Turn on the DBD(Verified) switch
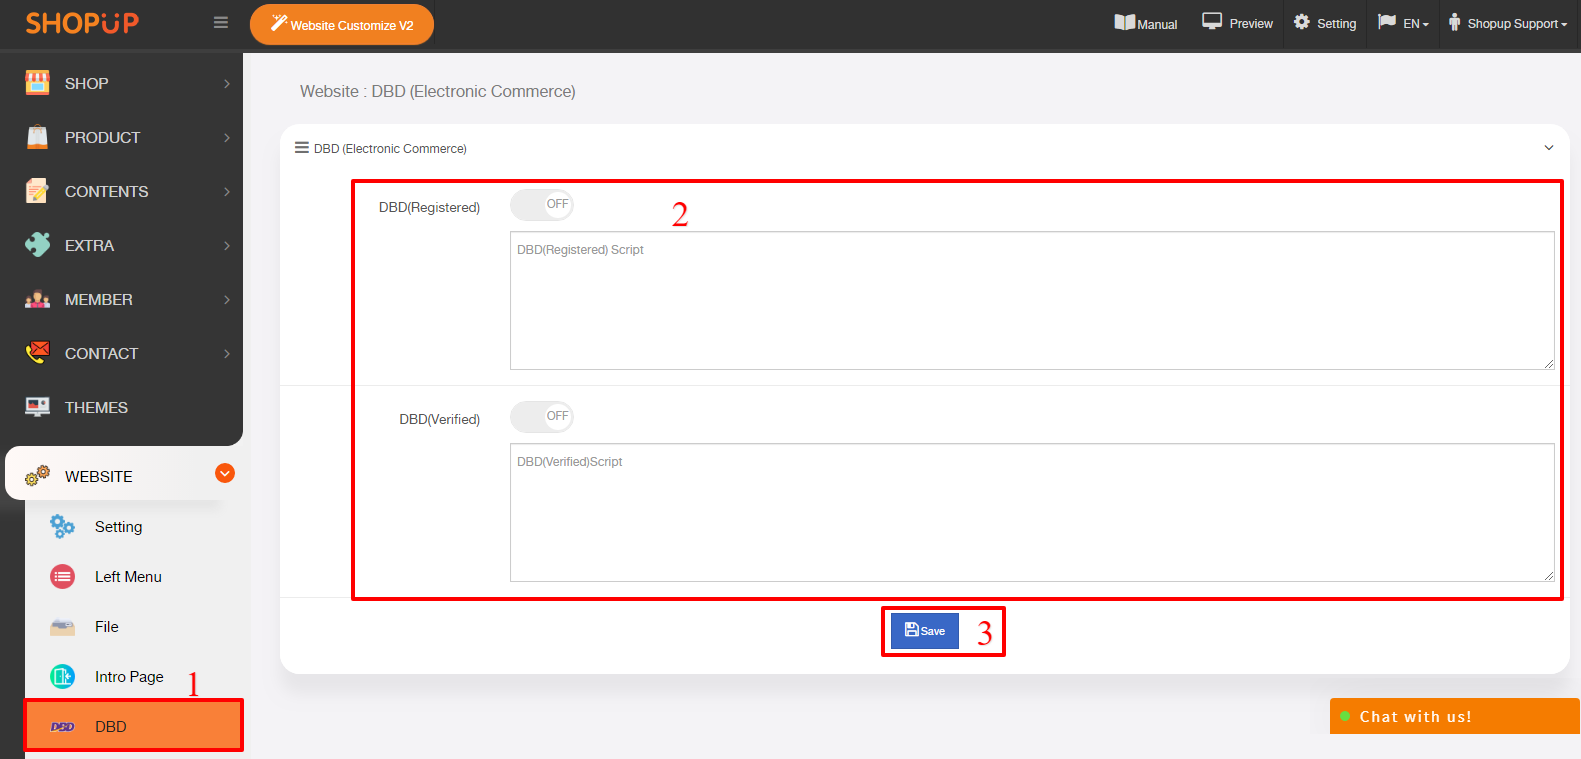 [541, 417]
